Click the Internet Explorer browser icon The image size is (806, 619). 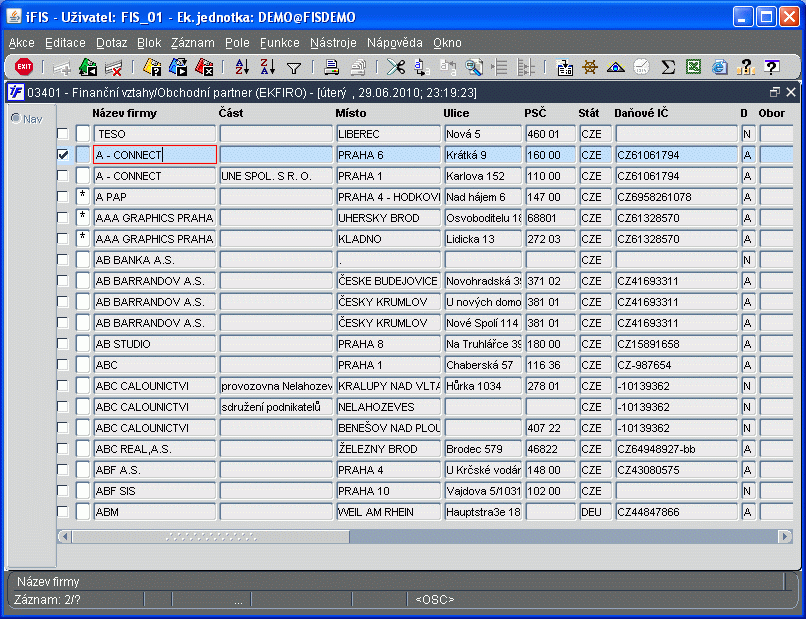(x=720, y=67)
